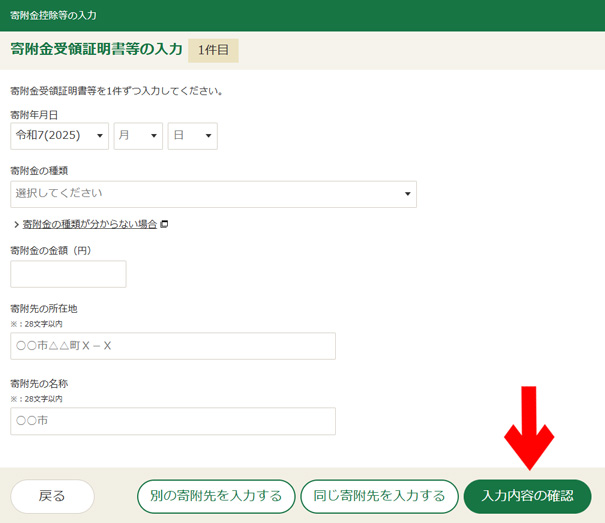Focus the 寄附金の金額（円） input field

[68, 274]
